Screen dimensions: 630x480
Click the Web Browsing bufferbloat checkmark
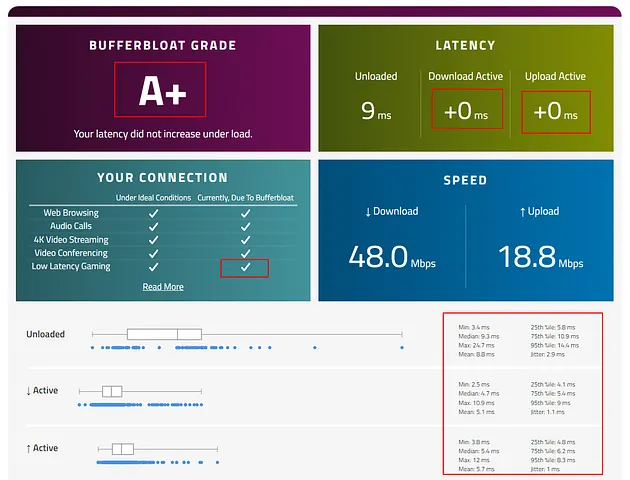click(245, 213)
